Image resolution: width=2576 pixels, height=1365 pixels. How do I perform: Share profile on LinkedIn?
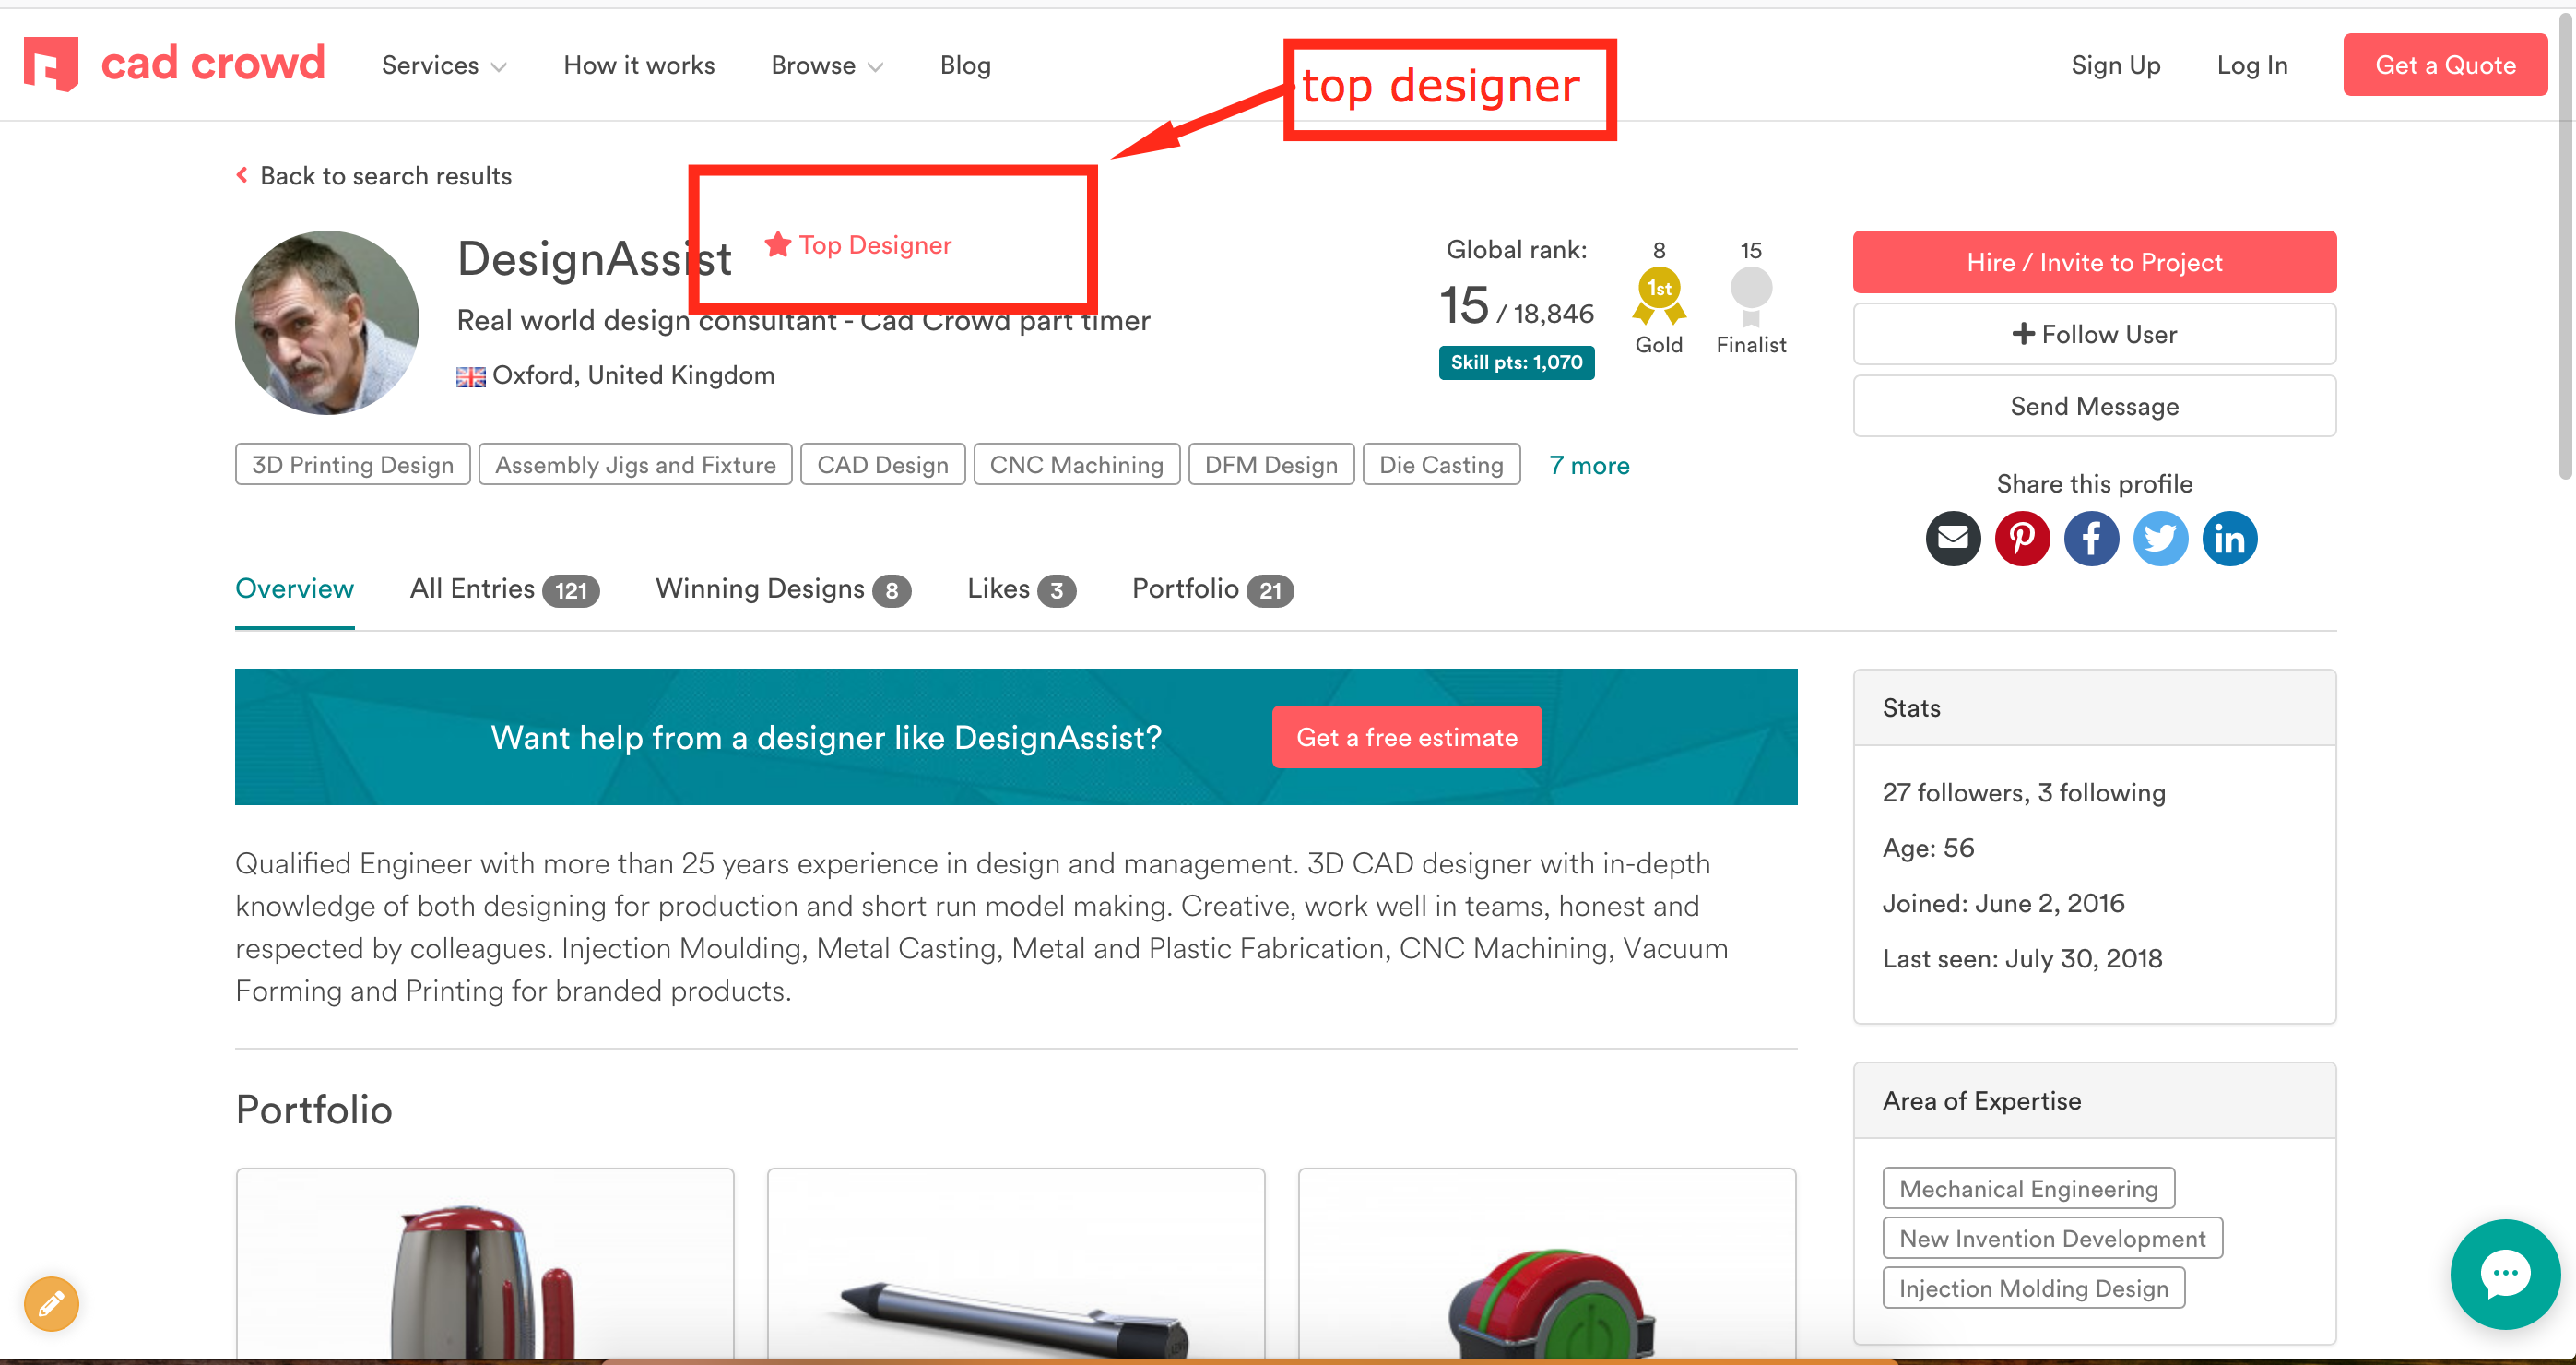point(2229,538)
